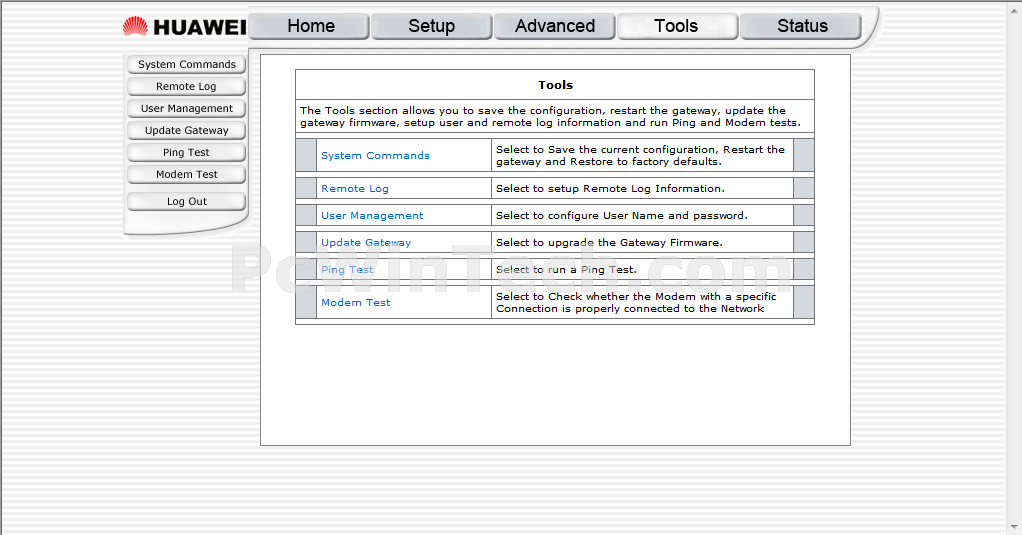The width and height of the screenshot is (1022, 535).
Task: Click the Huawei logo
Action: [x=184, y=27]
